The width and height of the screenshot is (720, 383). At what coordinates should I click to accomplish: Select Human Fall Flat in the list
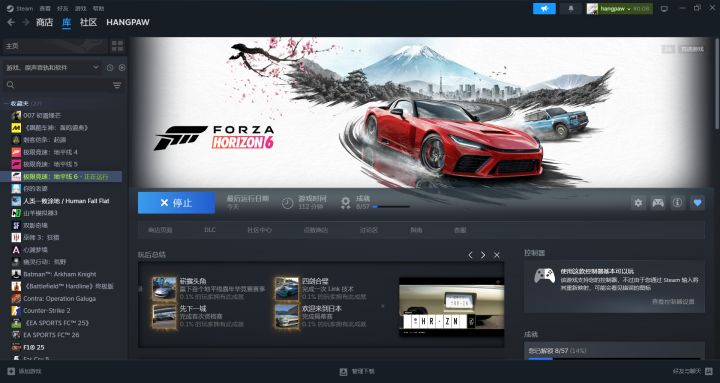tap(62, 201)
